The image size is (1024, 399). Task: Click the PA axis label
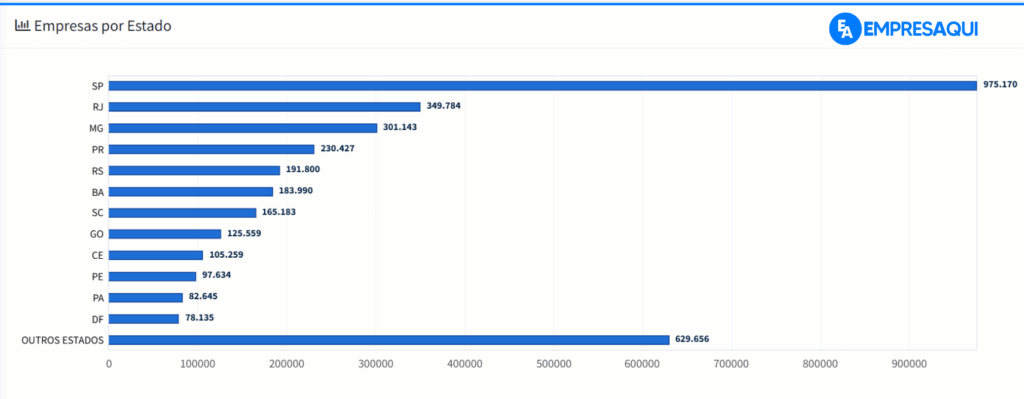(97, 298)
